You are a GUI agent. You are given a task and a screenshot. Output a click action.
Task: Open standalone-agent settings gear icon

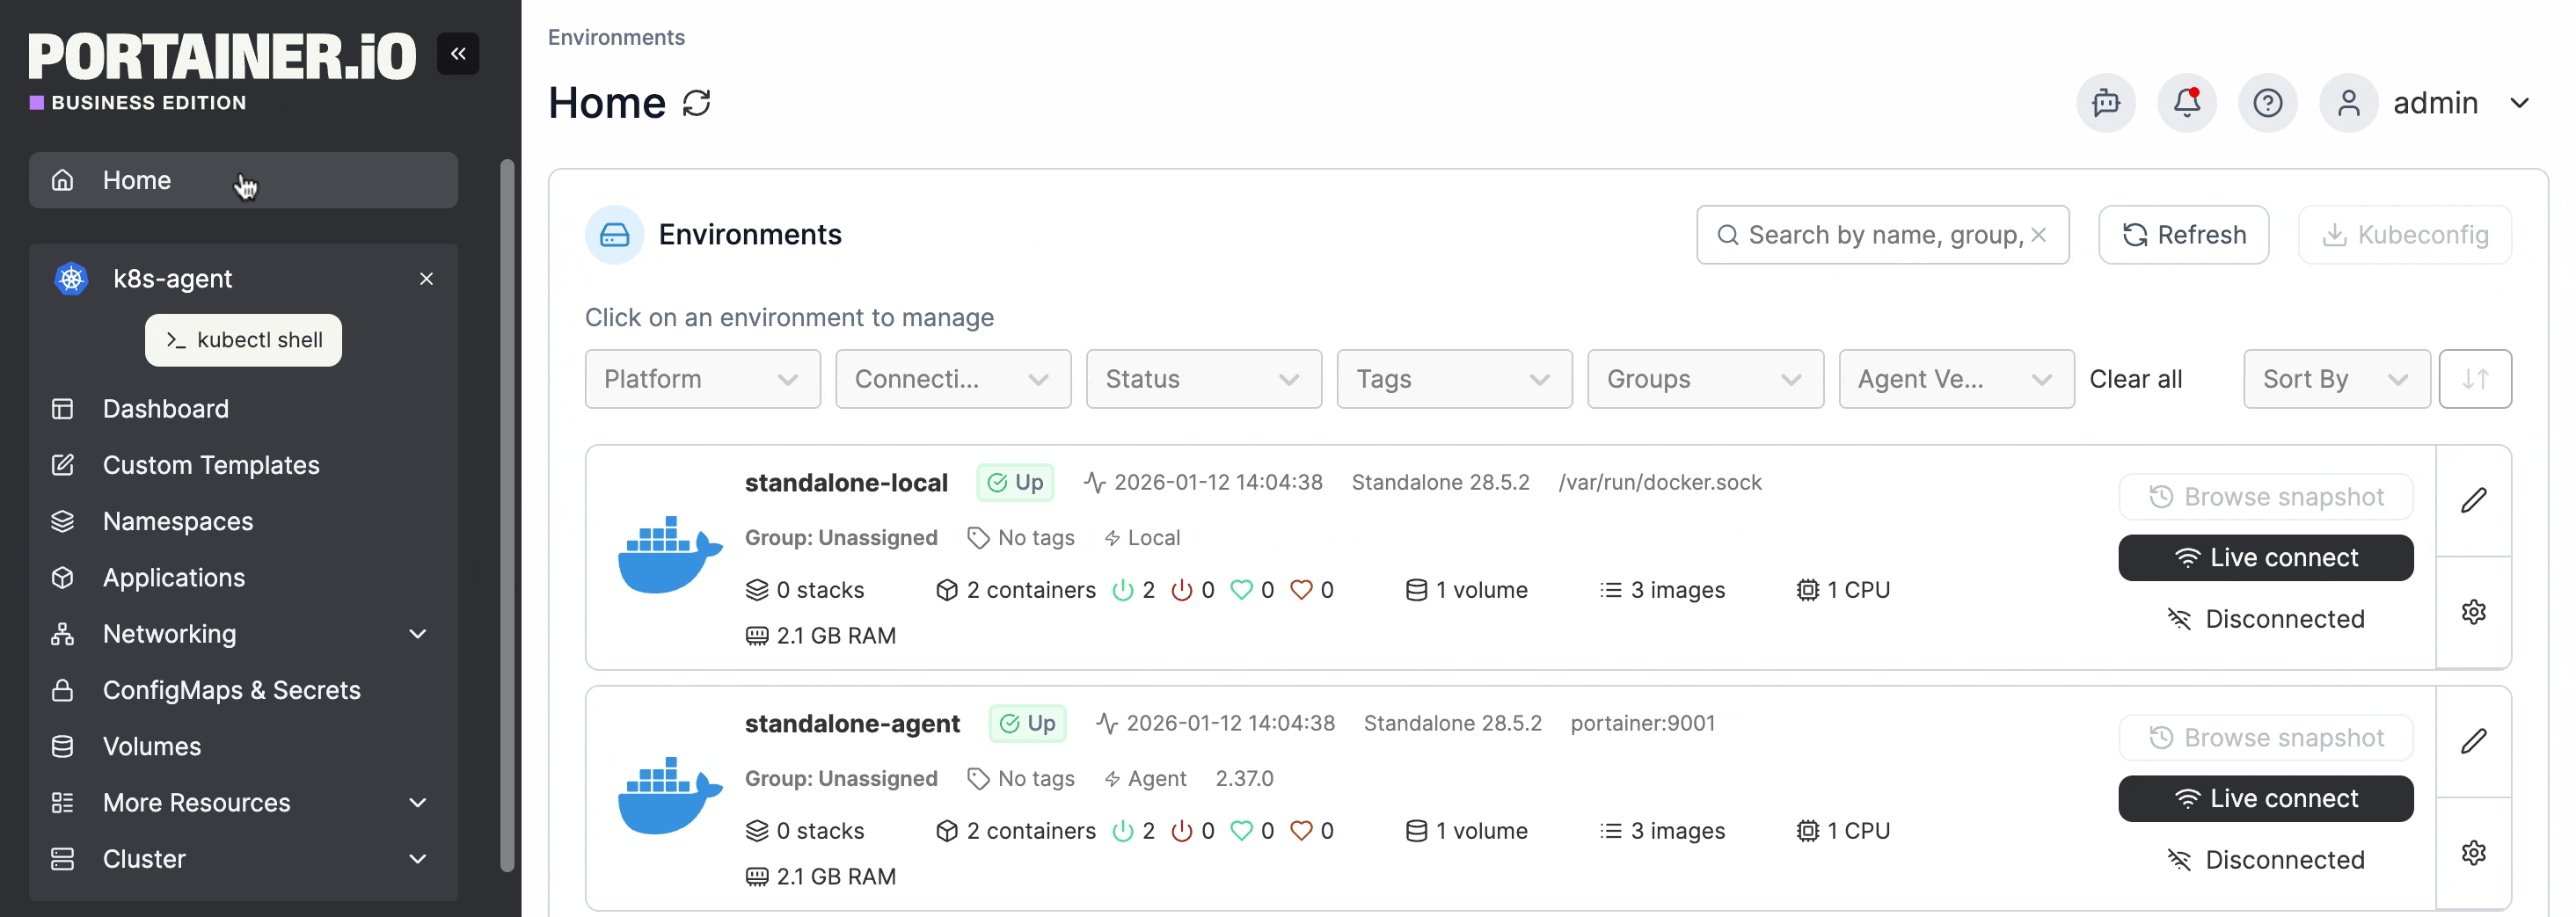pyautogui.click(x=2473, y=853)
